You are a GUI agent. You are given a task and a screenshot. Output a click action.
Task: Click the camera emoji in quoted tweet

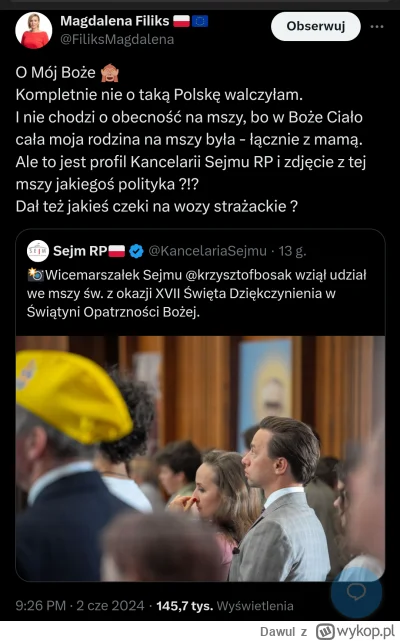click(x=35, y=275)
